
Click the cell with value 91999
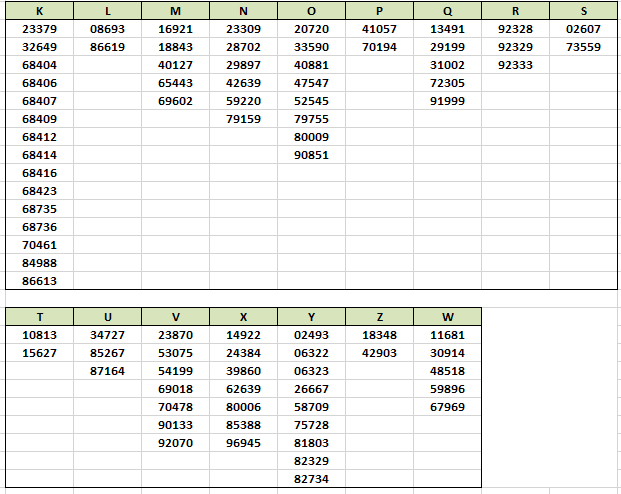coord(447,101)
